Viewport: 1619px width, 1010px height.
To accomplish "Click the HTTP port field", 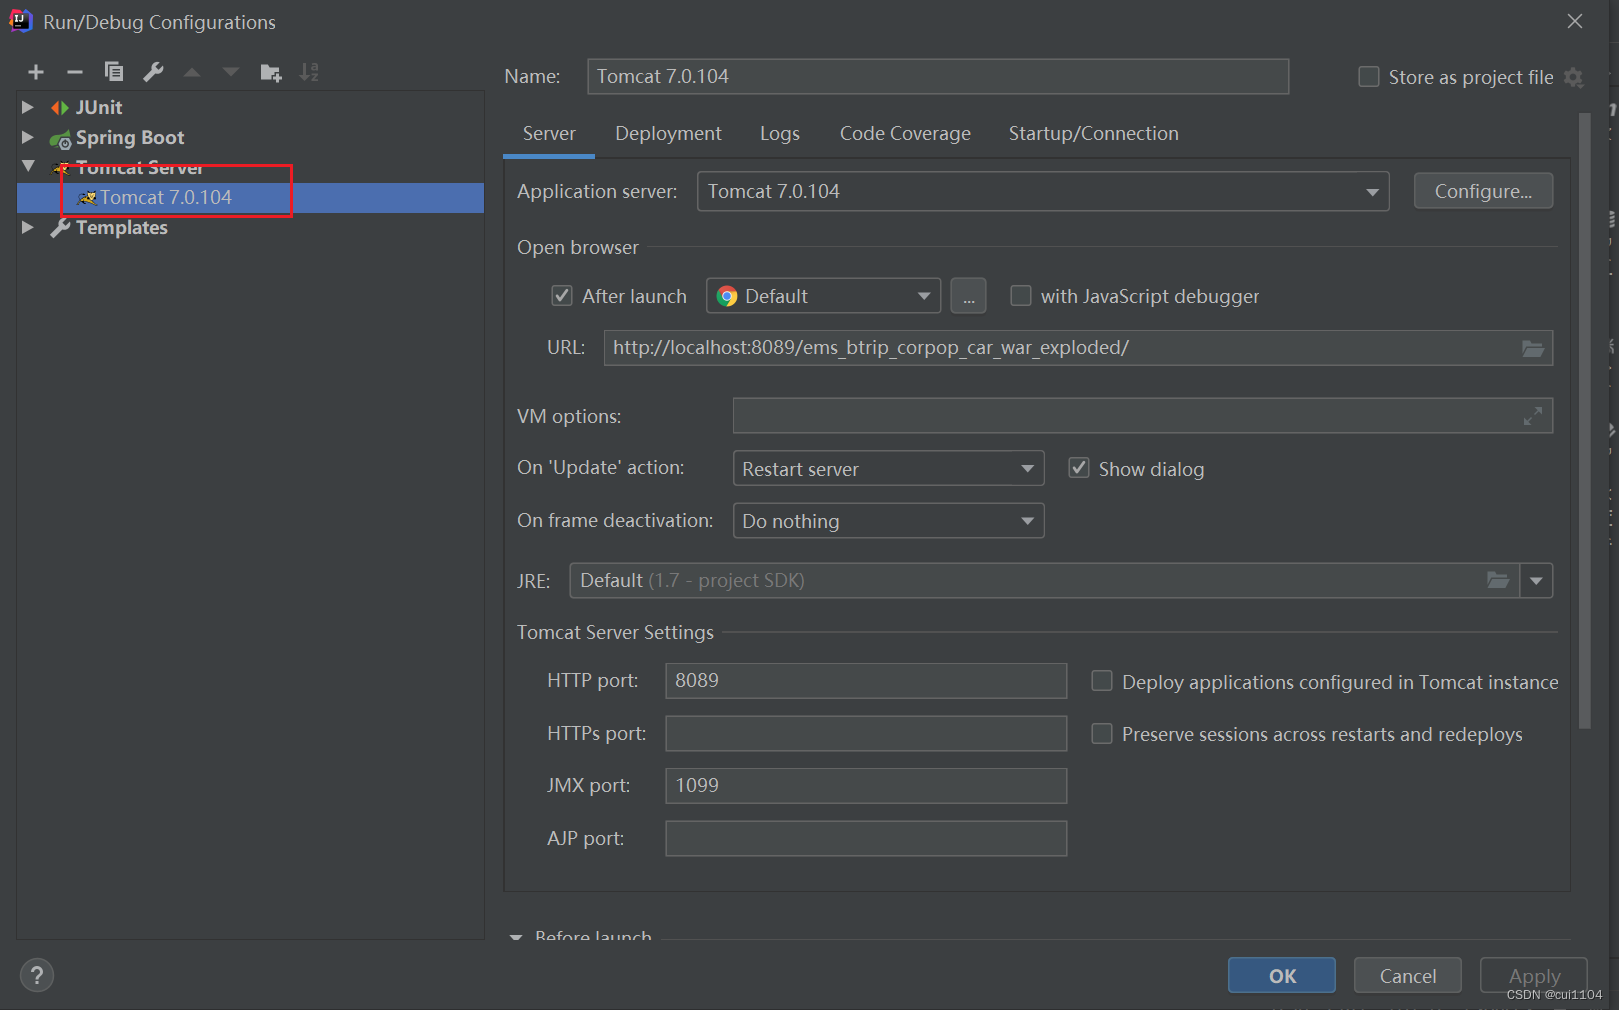I will click(x=866, y=681).
